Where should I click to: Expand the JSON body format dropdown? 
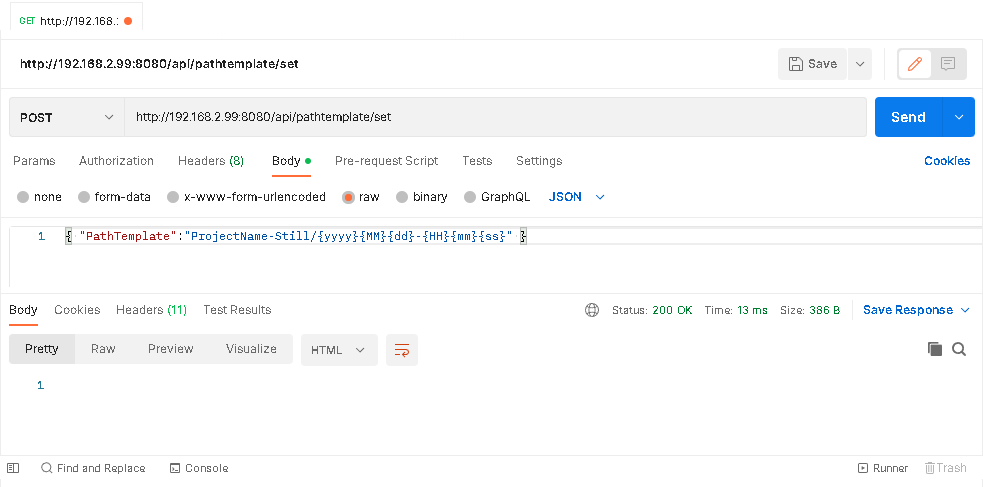577,197
